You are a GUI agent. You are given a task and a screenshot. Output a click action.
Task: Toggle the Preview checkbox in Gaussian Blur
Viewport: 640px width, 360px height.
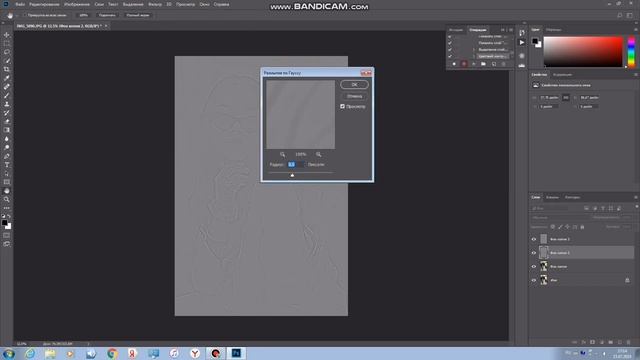tap(342, 107)
